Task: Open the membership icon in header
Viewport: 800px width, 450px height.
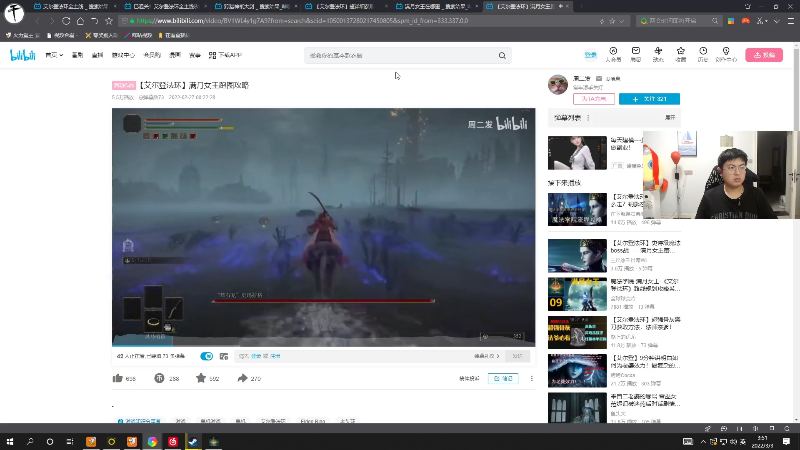Action: coord(613,51)
